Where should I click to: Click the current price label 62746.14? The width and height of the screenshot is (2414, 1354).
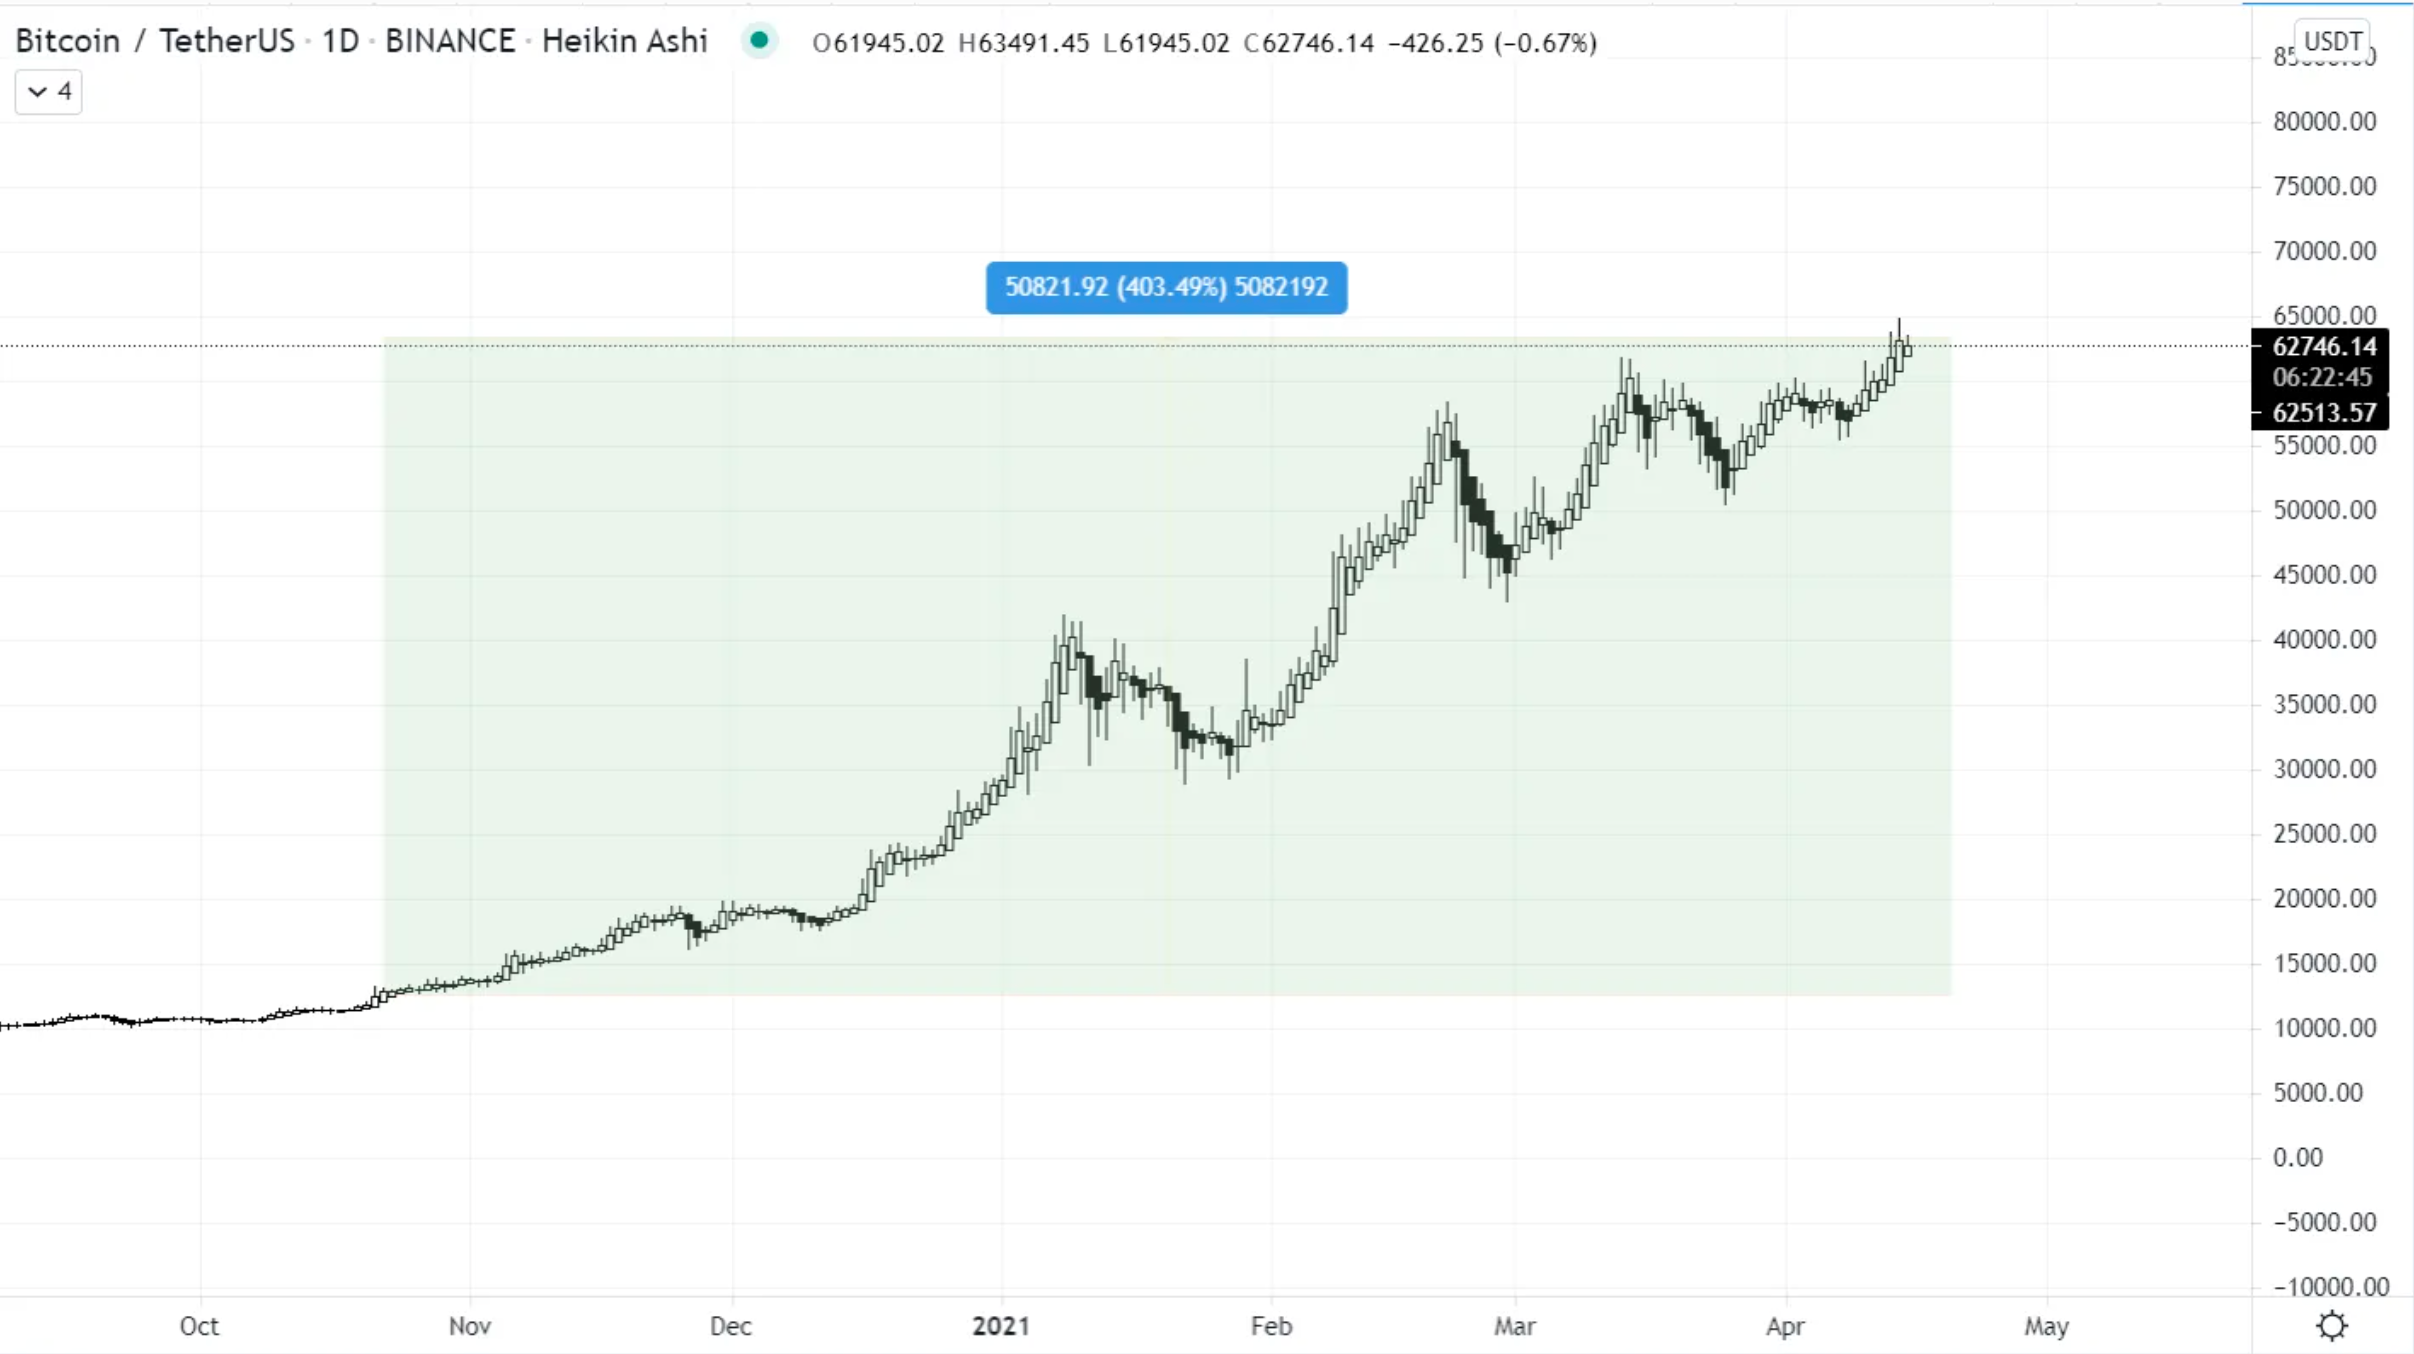coord(2323,347)
